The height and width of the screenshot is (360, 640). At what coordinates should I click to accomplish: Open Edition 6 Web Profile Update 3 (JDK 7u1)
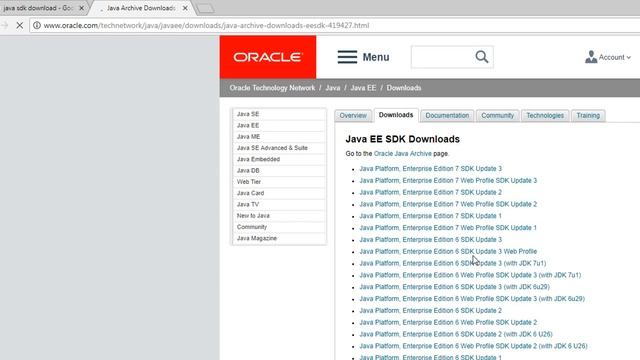tap(470, 275)
